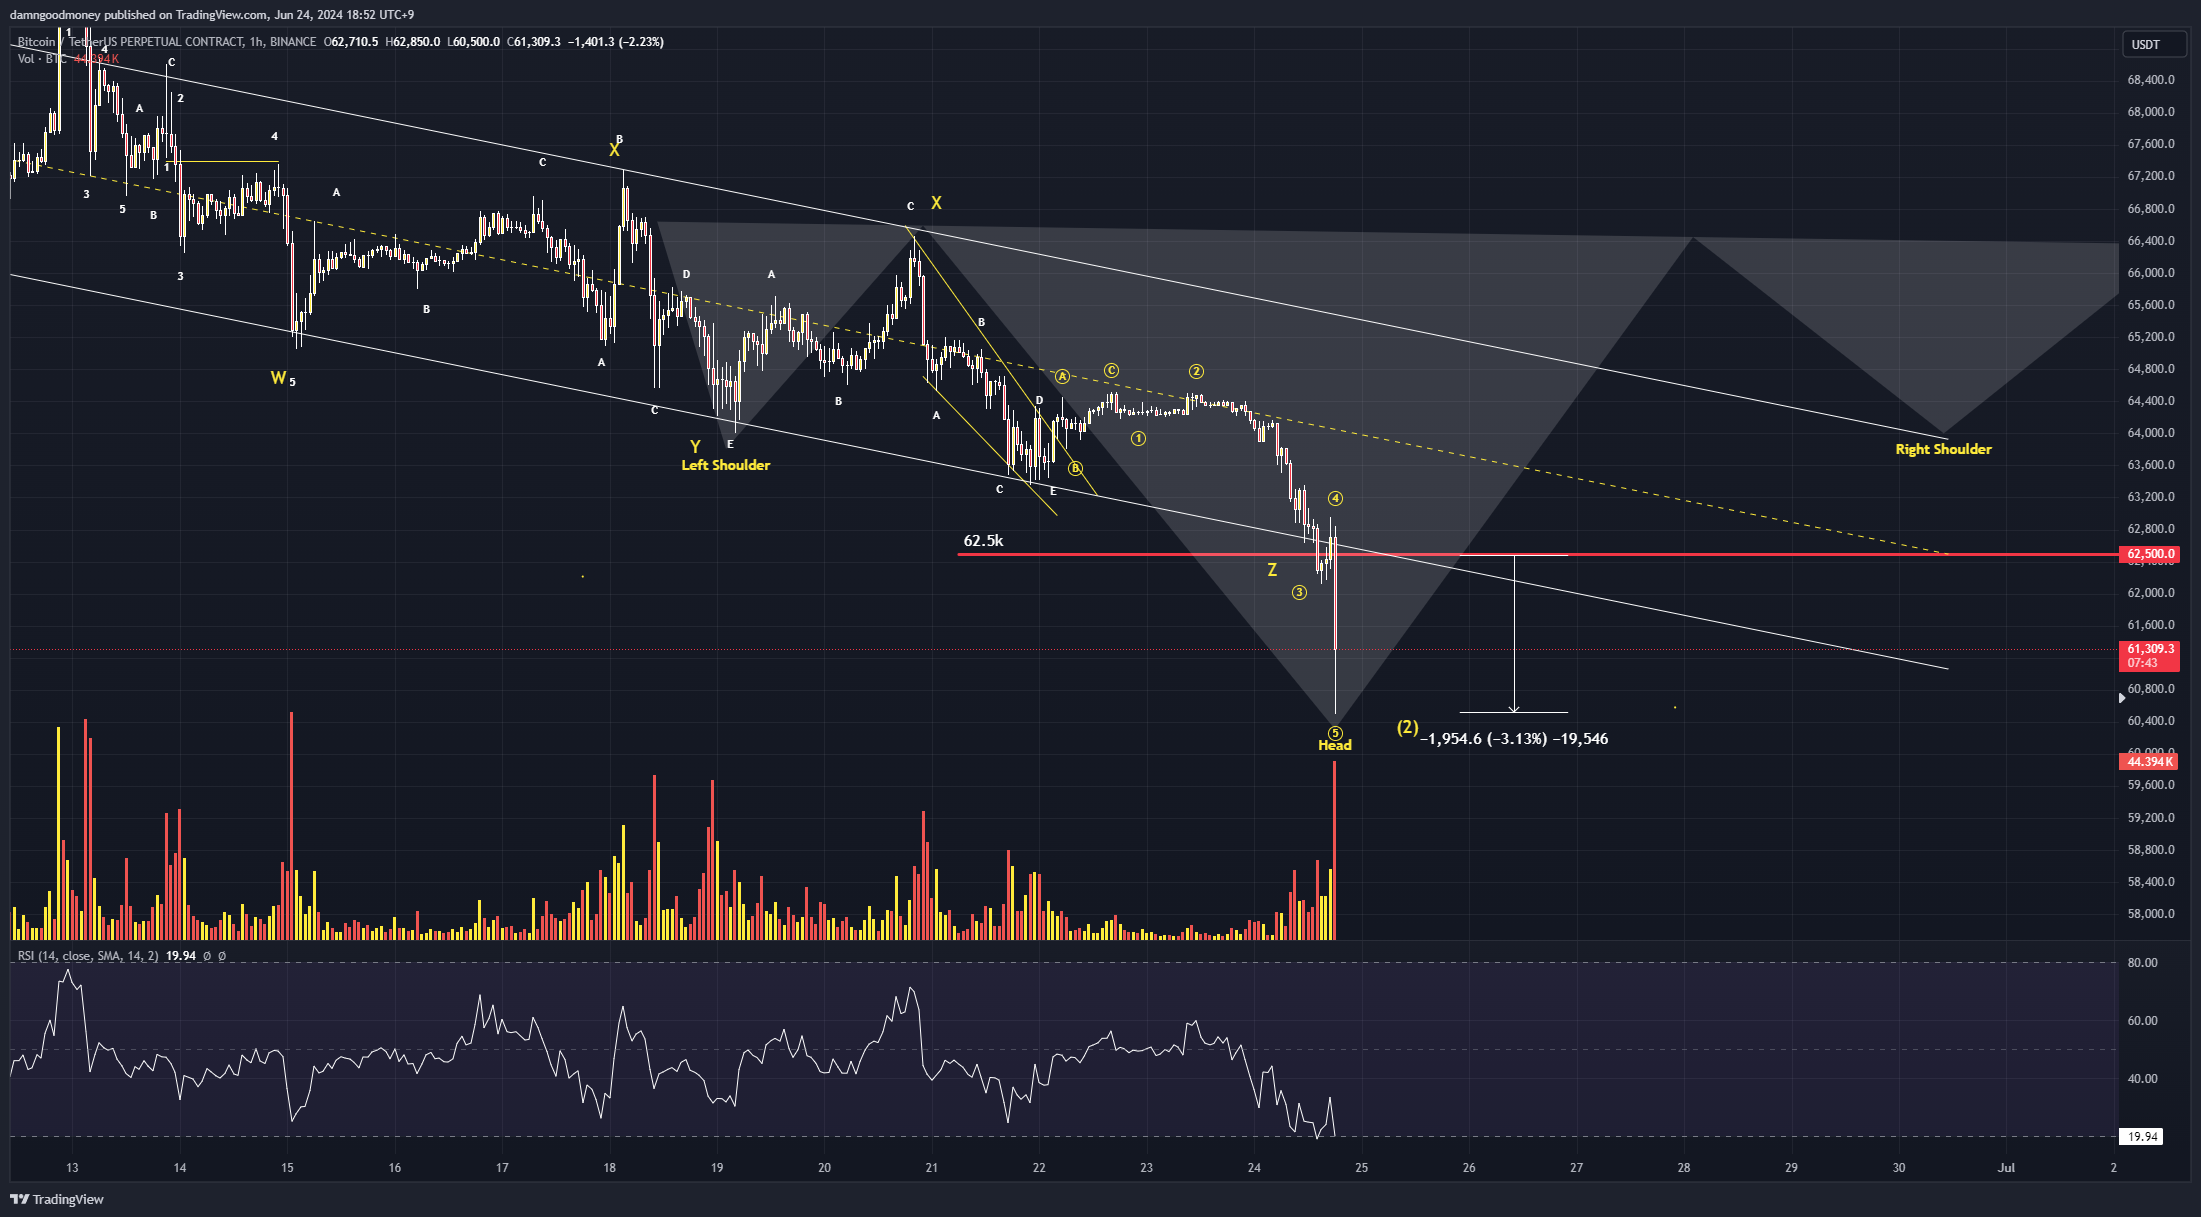Click the circled number 5 above 'Head'
This screenshot has width=2201, height=1217.
pos(1335,733)
